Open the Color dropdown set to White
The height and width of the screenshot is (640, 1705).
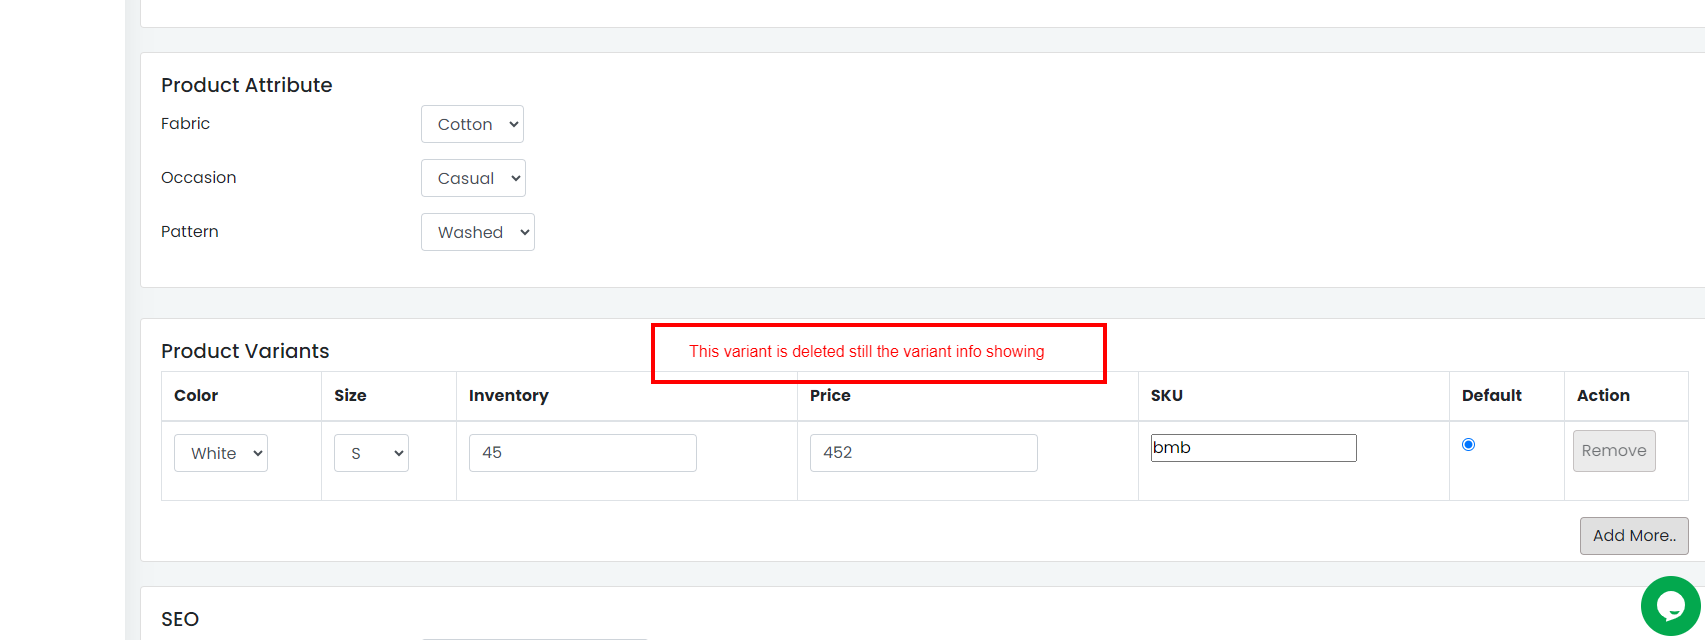[x=221, y=453]
